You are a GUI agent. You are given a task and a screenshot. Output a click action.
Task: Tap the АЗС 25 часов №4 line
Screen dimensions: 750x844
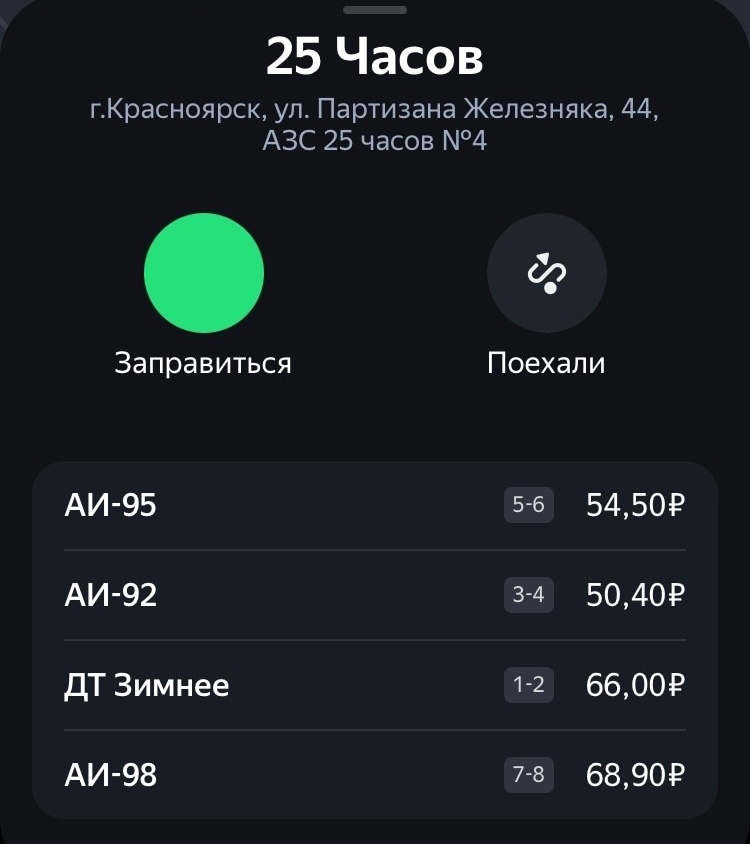tap(375, 140)
